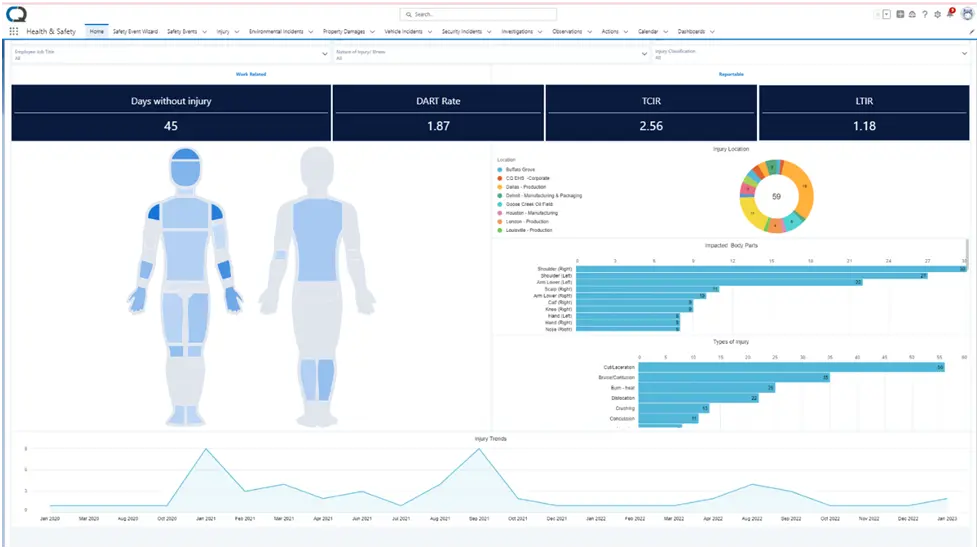Toggle the Work Related filter link

click(251, 74)
